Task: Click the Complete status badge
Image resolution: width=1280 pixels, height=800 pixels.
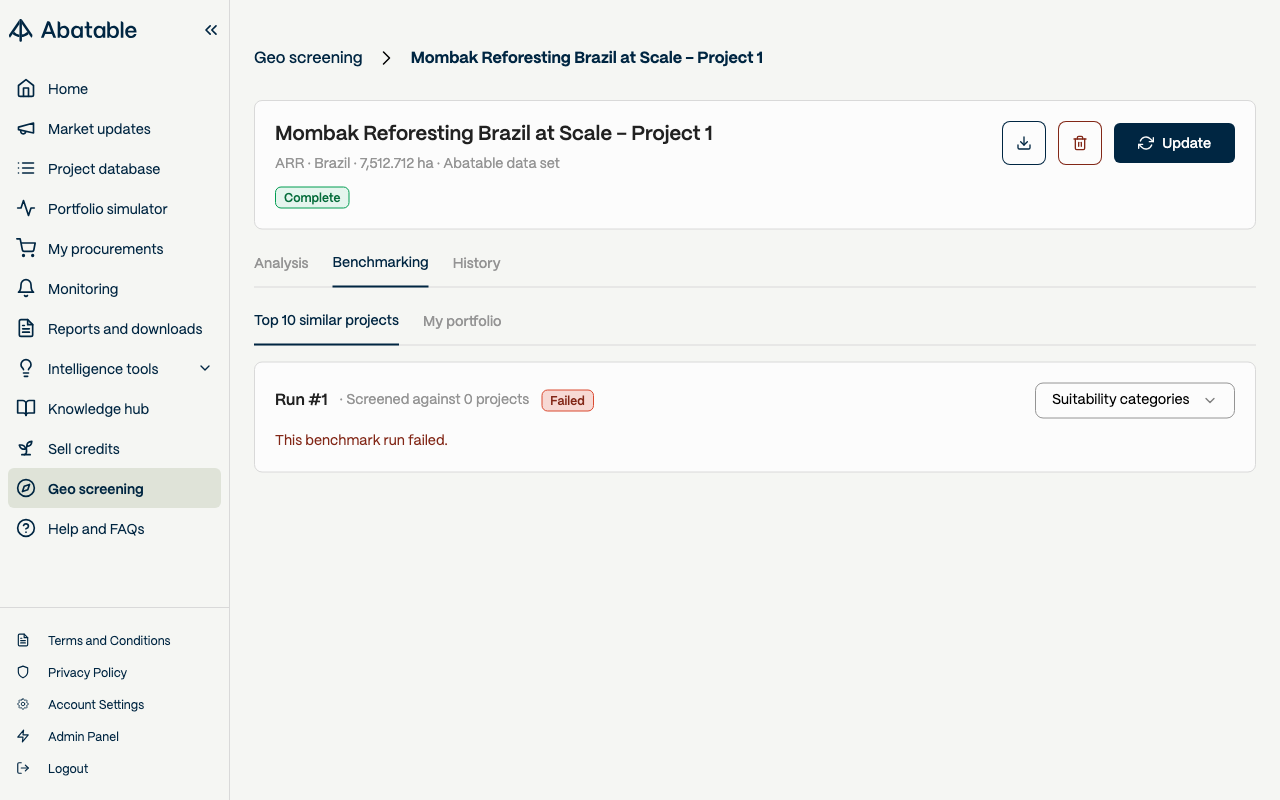Action: click(x=312, y=198)
